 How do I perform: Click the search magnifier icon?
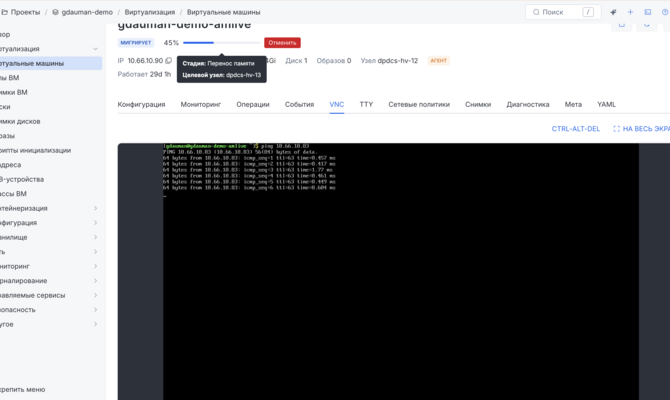tap(536, 12)
